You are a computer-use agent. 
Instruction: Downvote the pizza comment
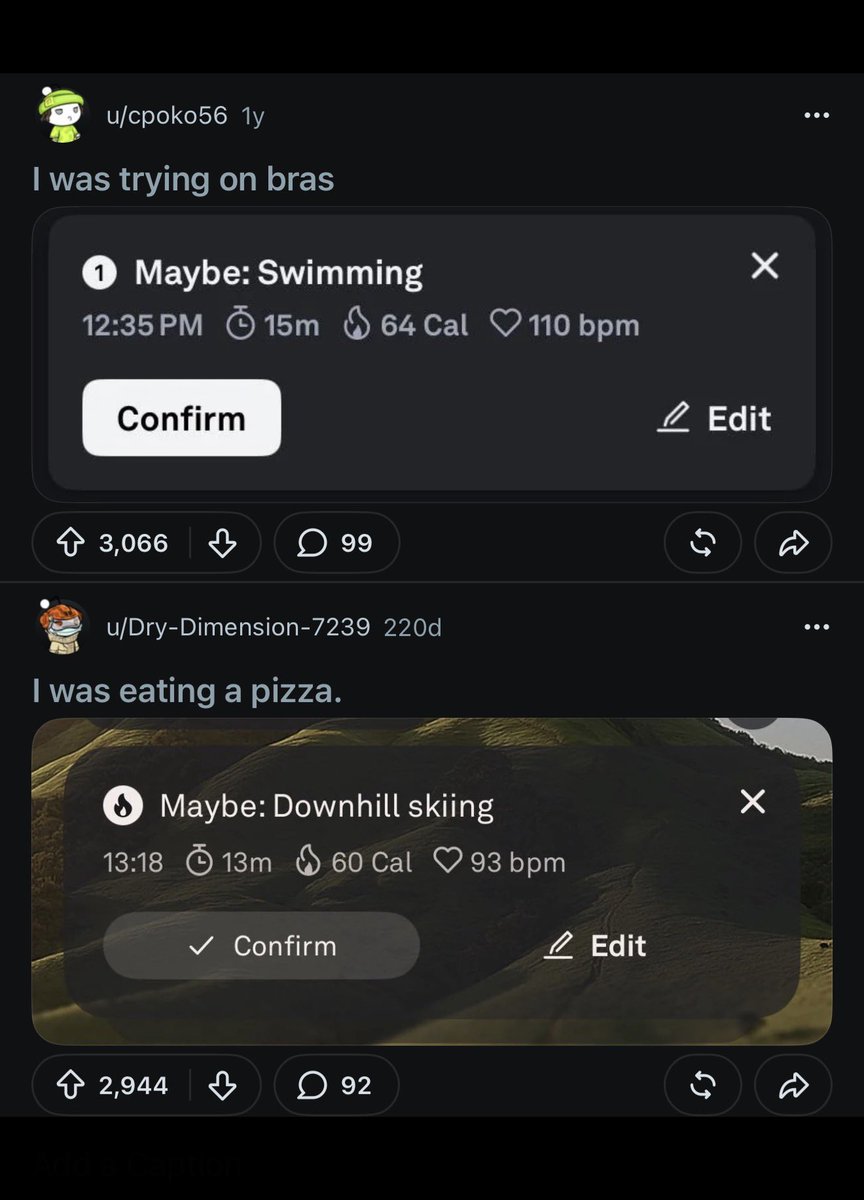[222, 1085]
